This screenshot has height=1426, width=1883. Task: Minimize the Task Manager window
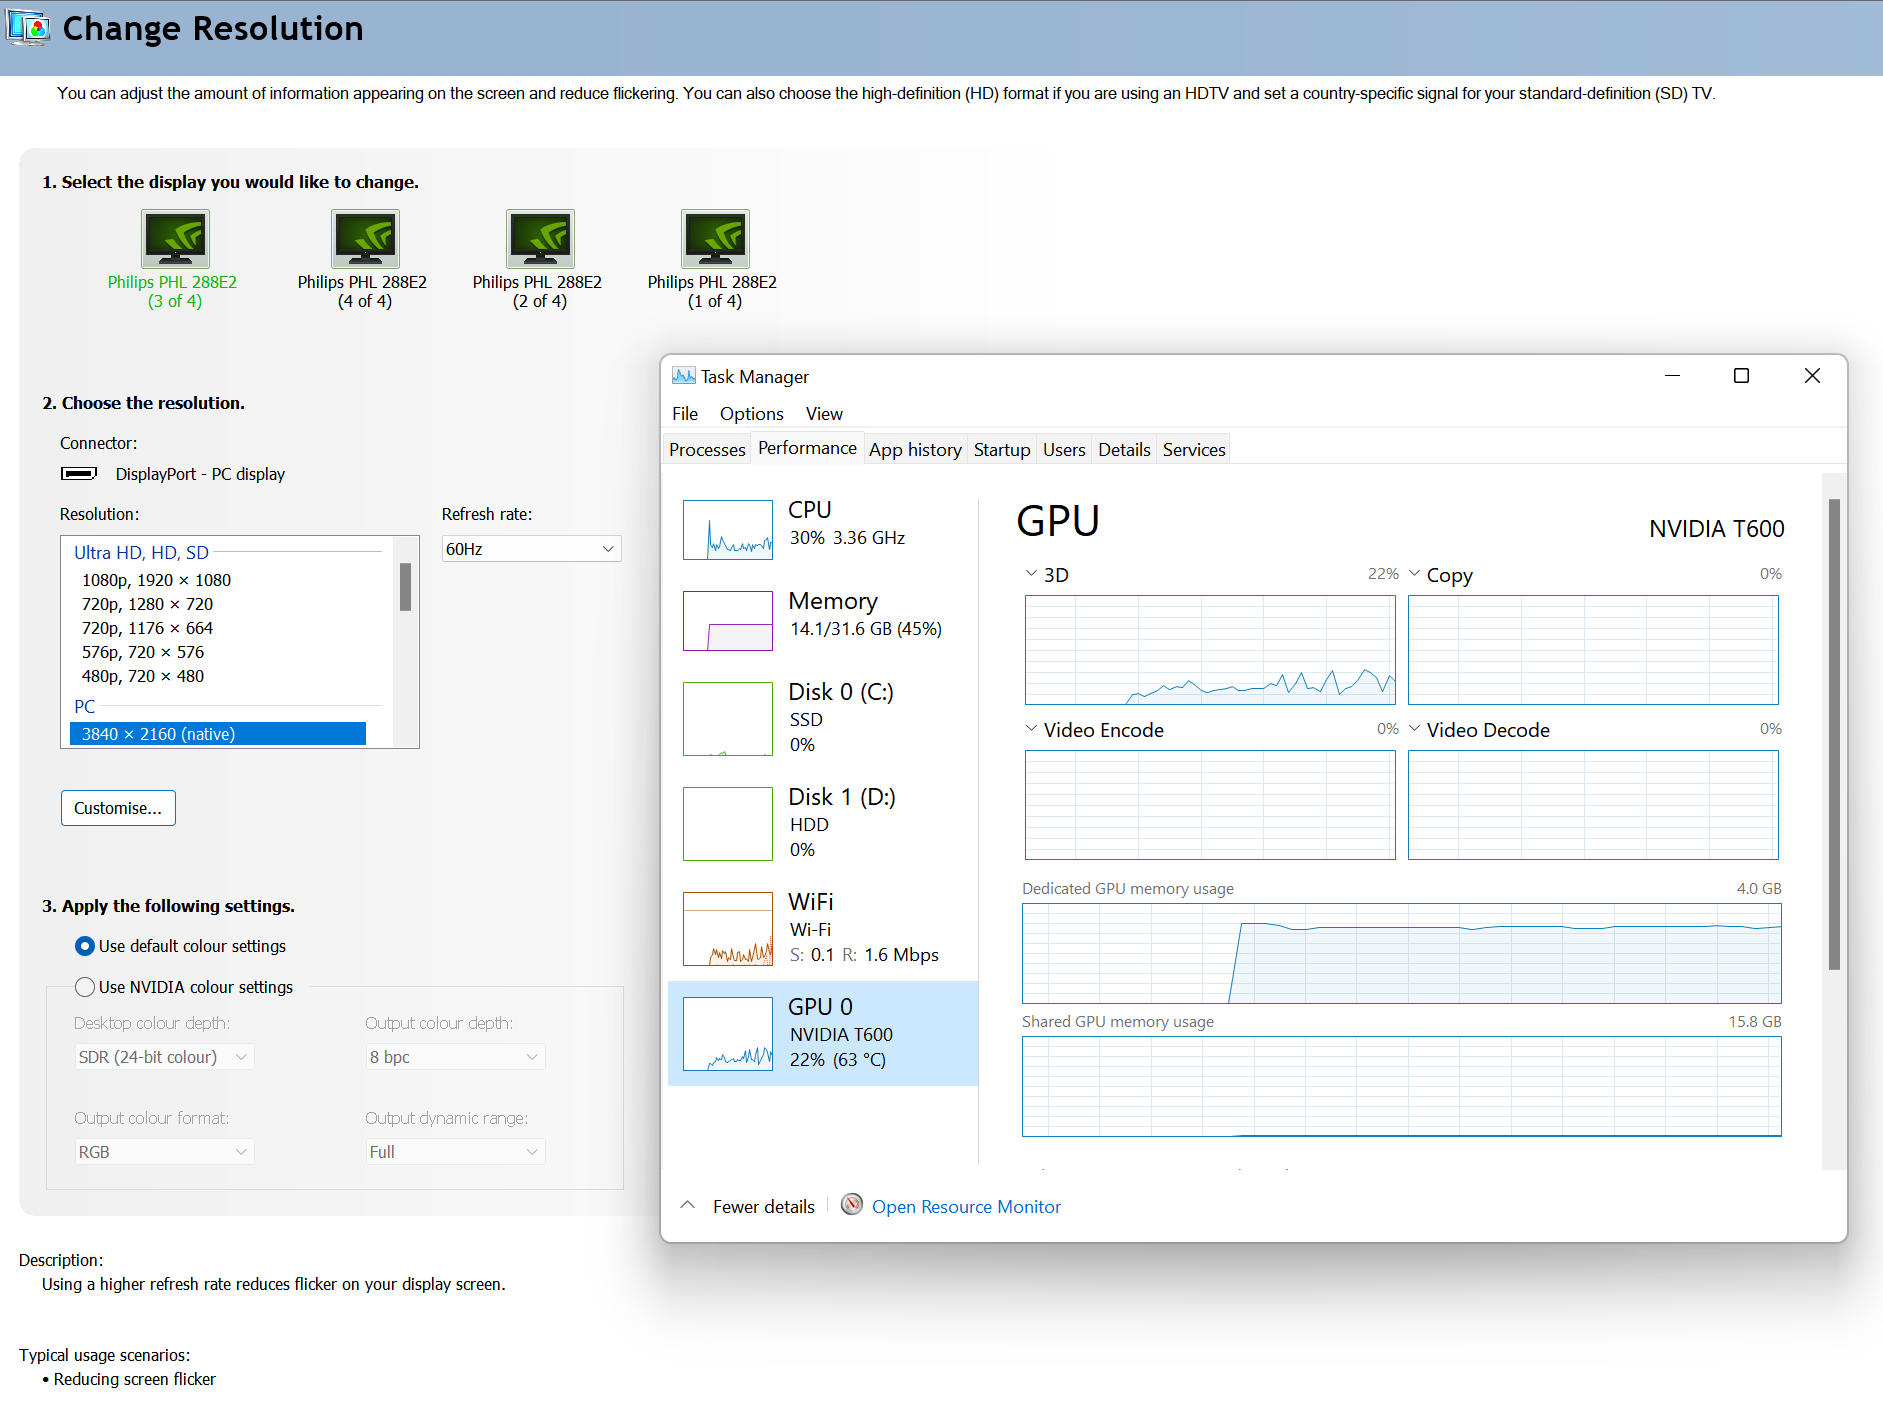[x=1672, y=376]
